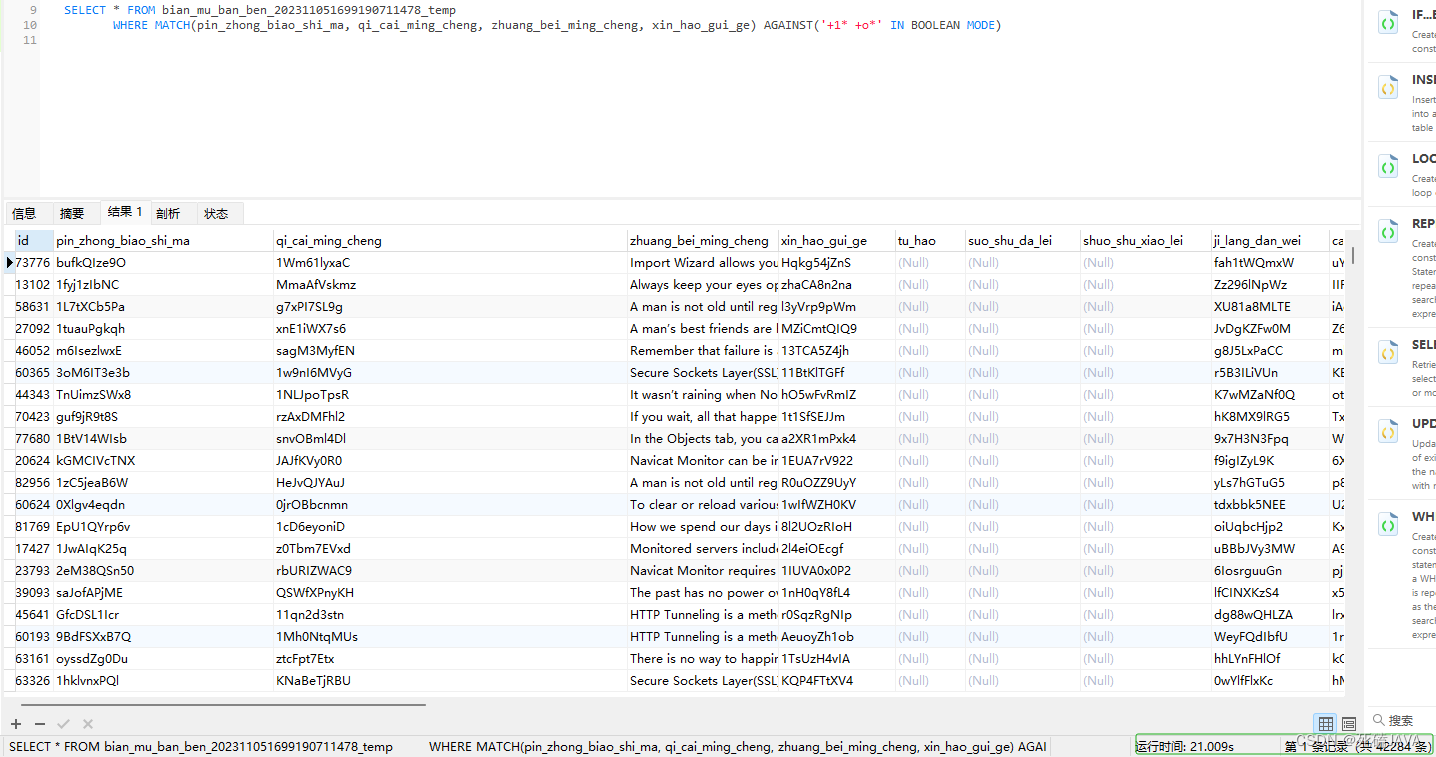
Task: Click cell 1L7tXCb5Pa
Action: click(x=163, y=306)
